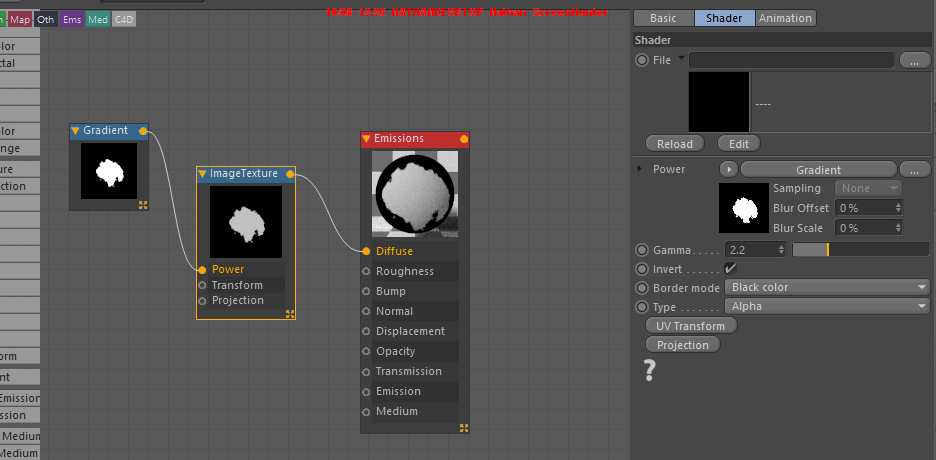Image resolution: width=936 pixels, height=460 pixels.
Task: Click the Gradient node resize corner icon
Action: click(143, 205)
